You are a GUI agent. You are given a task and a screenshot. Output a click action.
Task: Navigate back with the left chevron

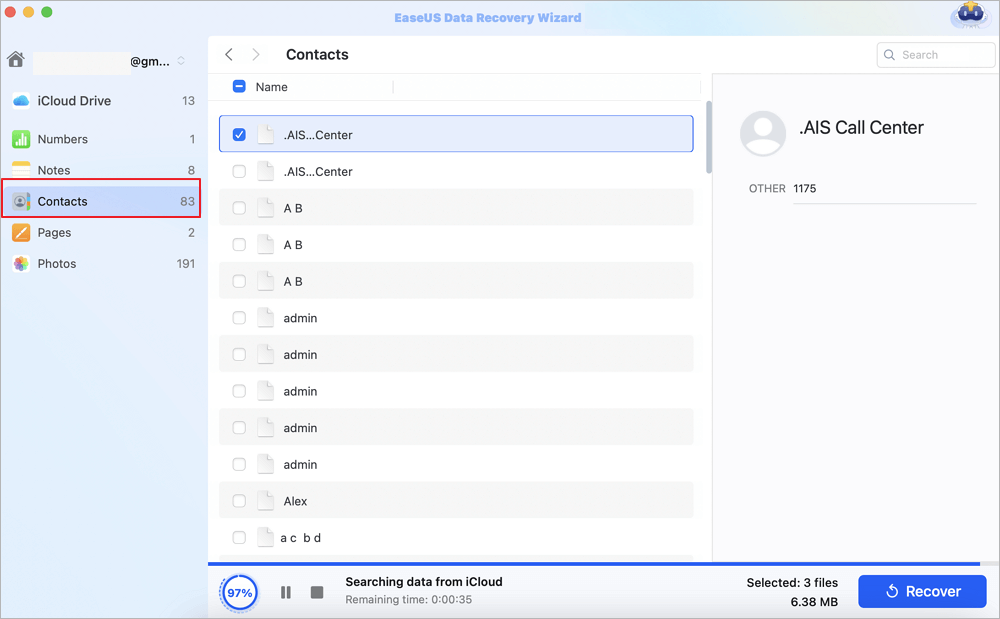click(229, 55)
